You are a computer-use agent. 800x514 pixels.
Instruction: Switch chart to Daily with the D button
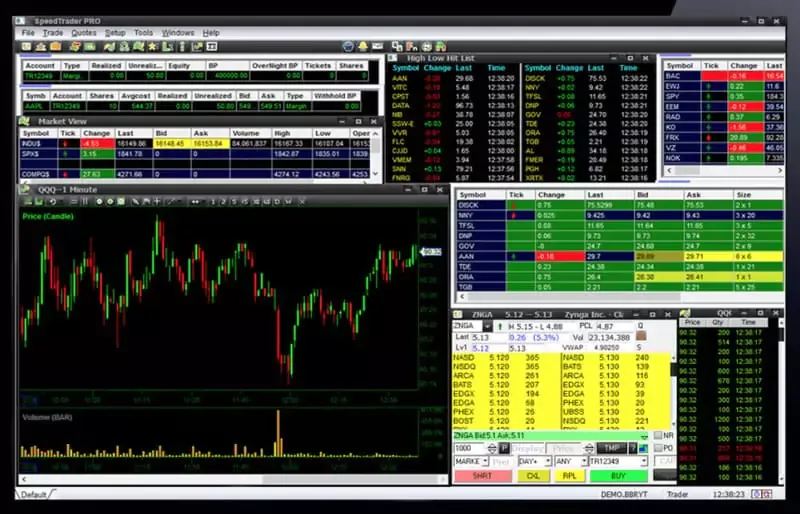[x=277, y=202]
